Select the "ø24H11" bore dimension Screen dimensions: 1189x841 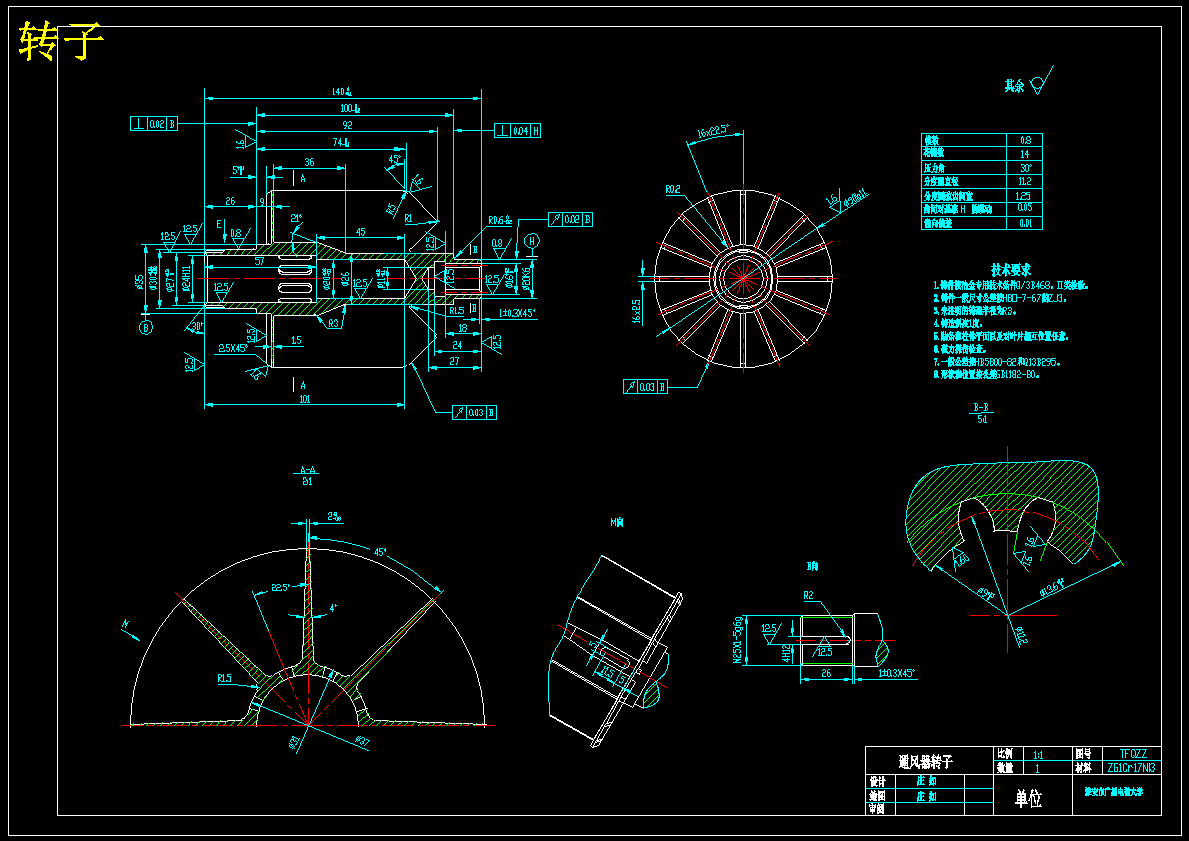pyautogui.click(x=186, y=279)
